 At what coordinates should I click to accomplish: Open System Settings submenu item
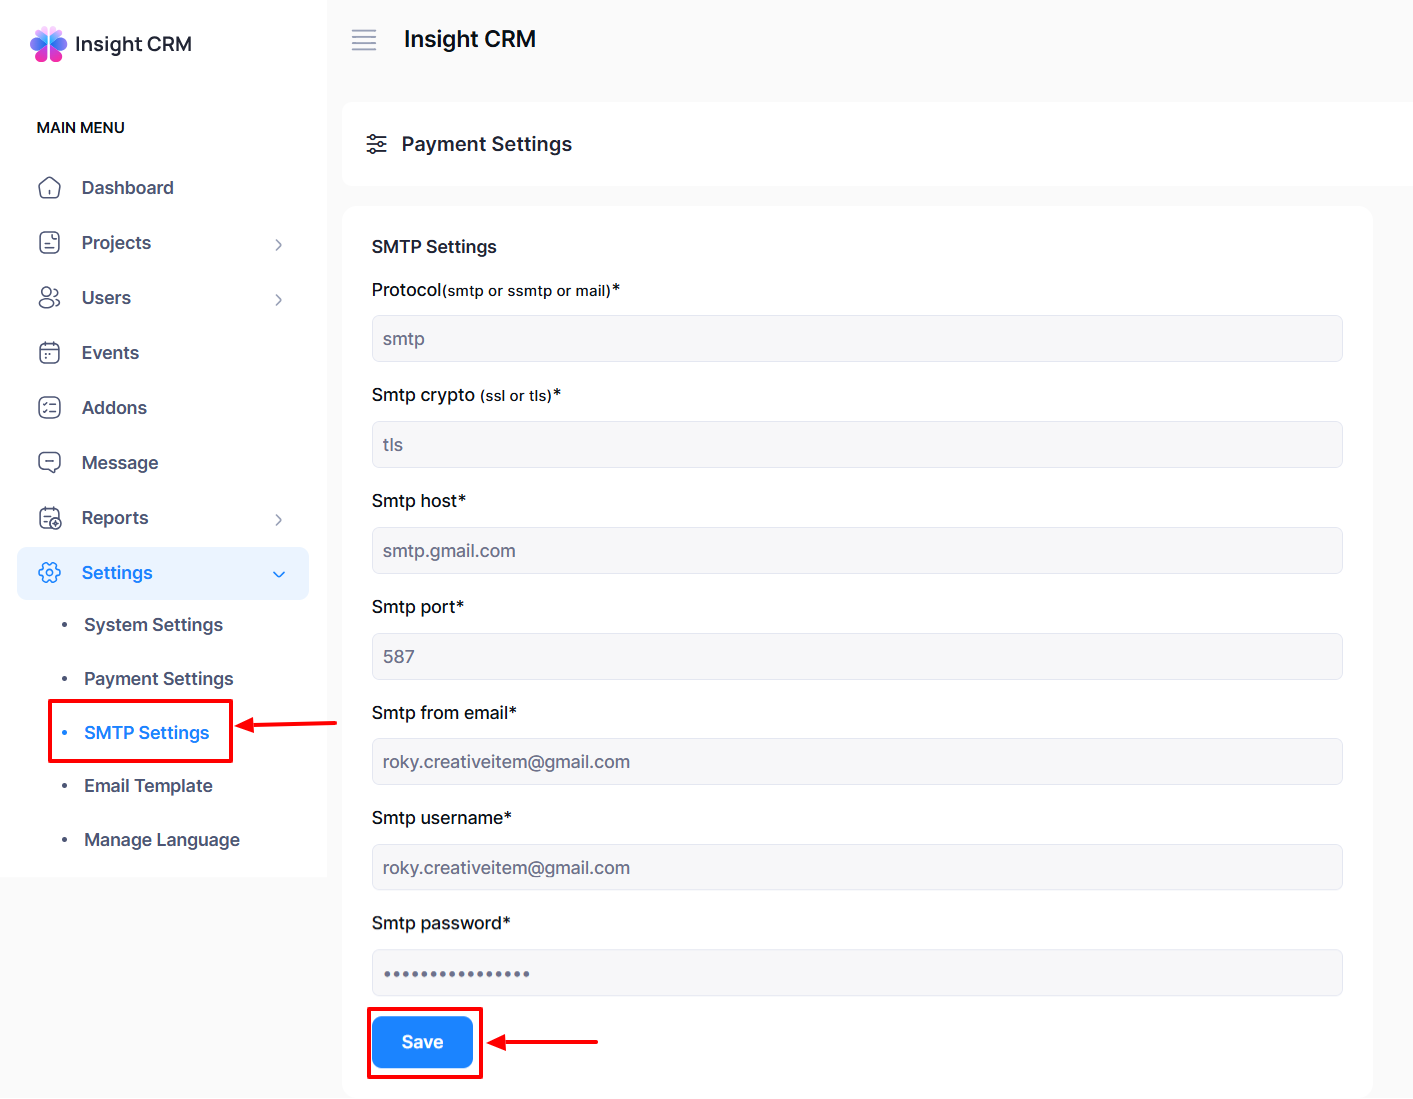153,625
